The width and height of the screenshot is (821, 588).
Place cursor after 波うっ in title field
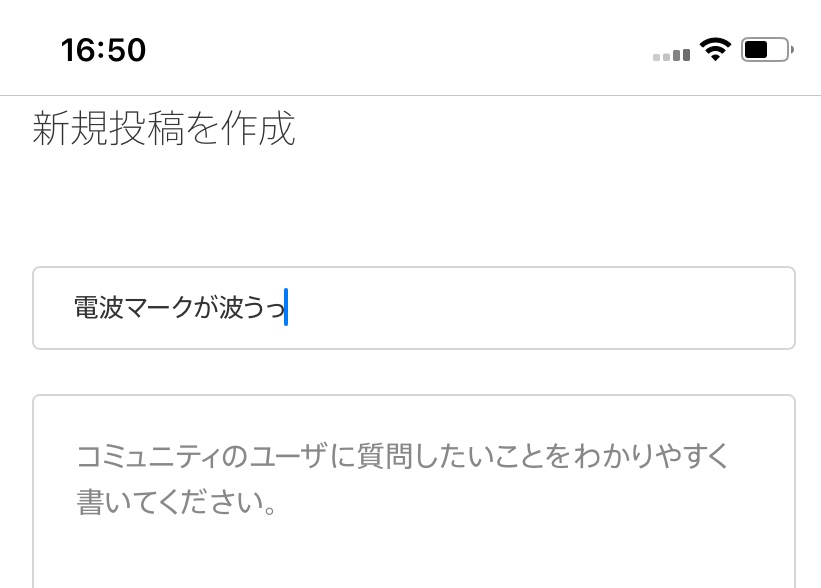285,309
